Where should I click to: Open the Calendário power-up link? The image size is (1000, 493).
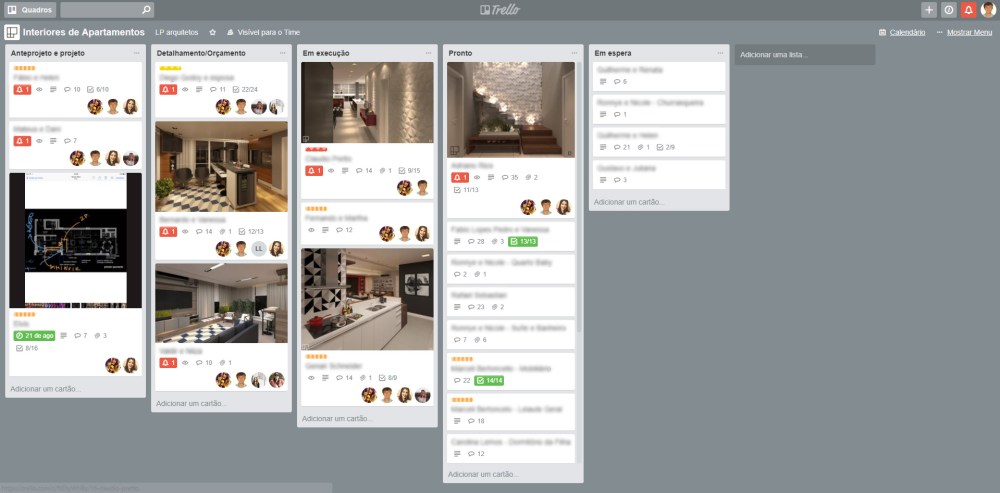902,32
